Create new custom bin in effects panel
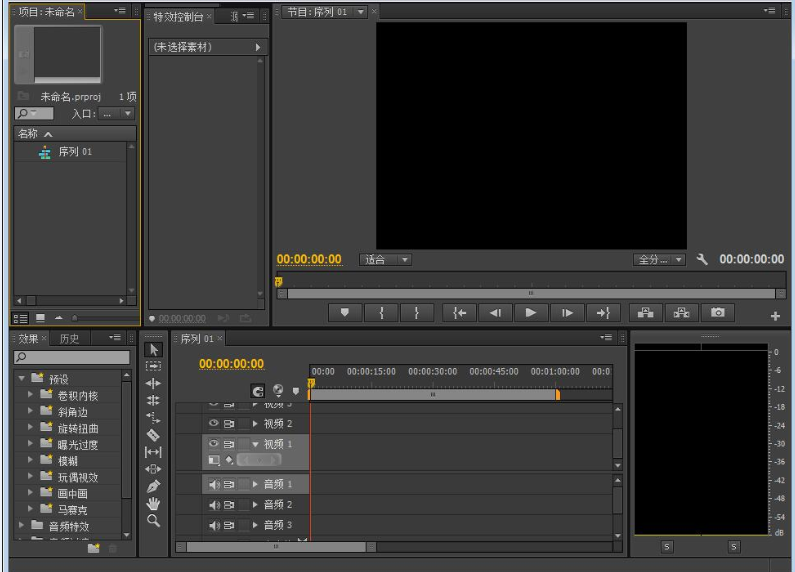The width and height of the screenshot is (795, 572). point(94,548)
